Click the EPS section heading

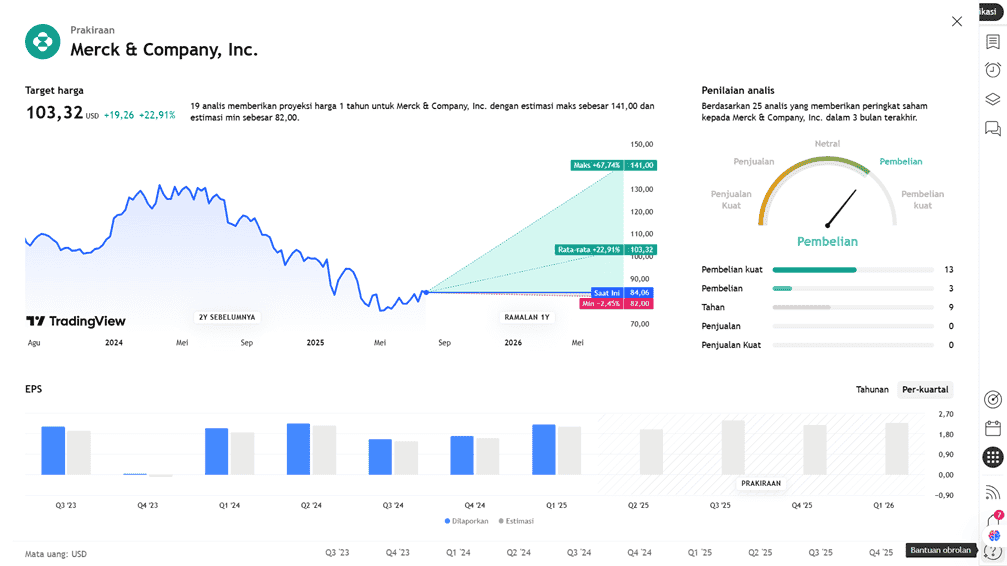coord(33,389)
